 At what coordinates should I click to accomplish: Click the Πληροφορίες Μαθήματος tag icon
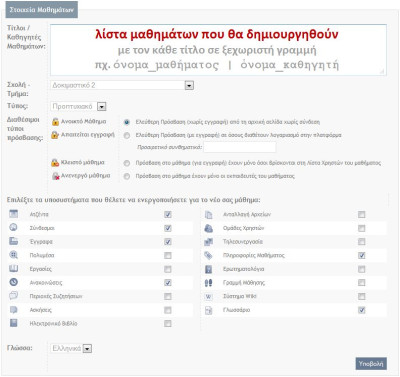click(208, 255)
